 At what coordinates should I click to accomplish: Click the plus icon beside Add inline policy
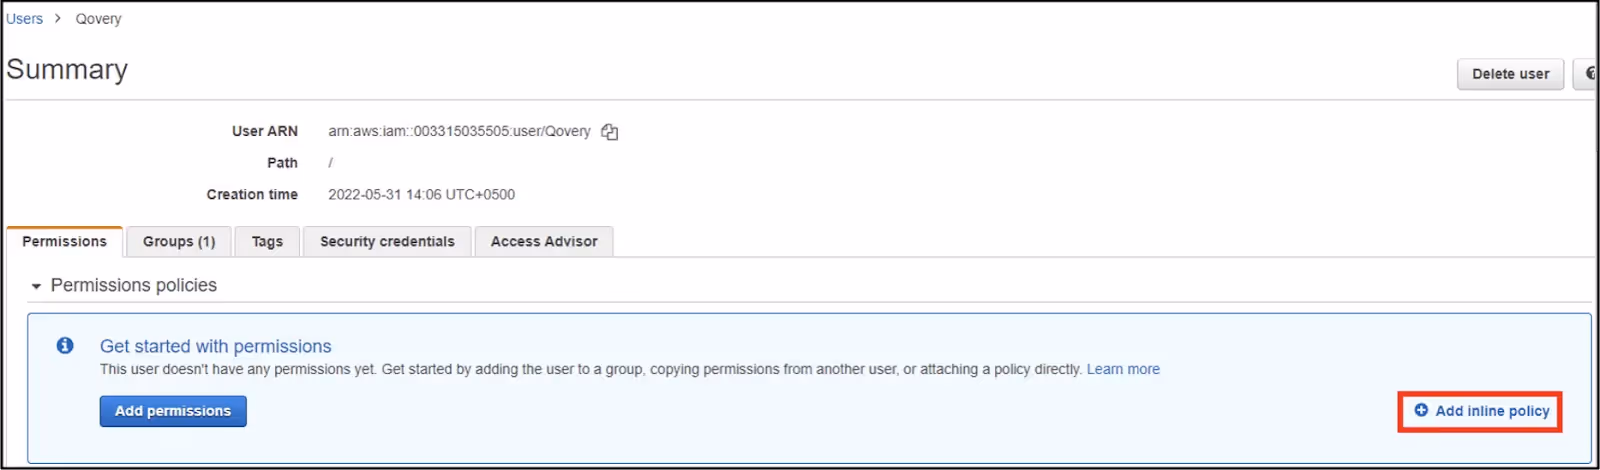1421,410
